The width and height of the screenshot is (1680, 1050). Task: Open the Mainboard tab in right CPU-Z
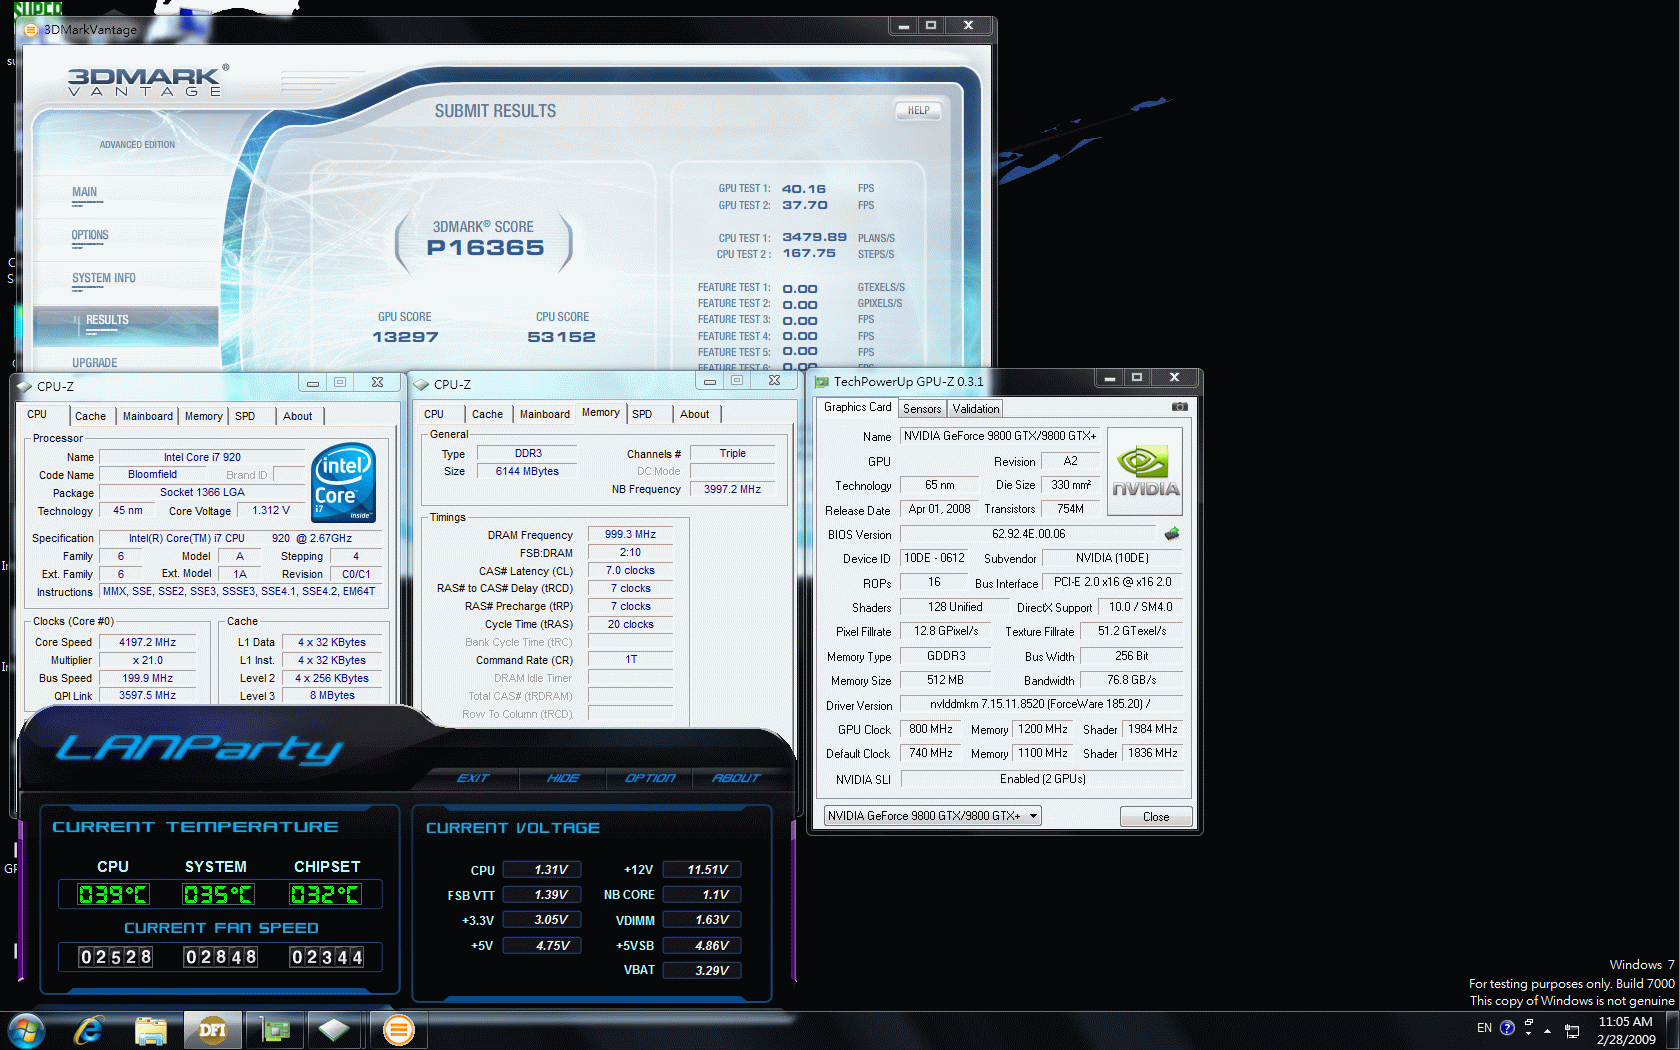coord(545,414)
